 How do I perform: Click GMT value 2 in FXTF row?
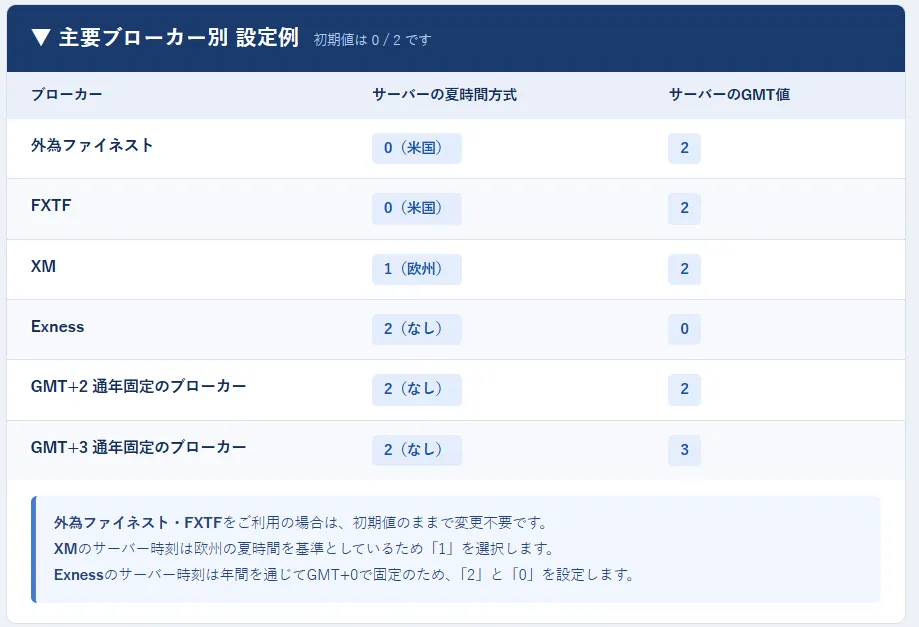(x=685, y=209)
